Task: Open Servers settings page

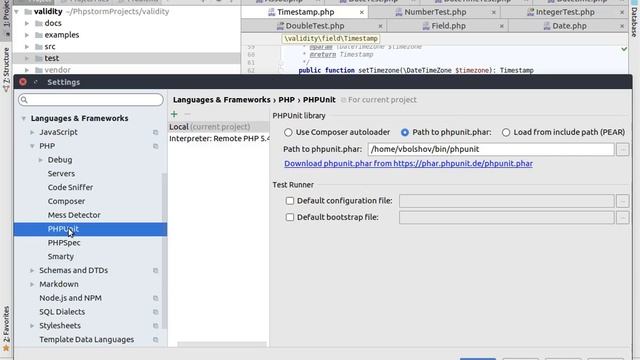Action: click(61, 173)
